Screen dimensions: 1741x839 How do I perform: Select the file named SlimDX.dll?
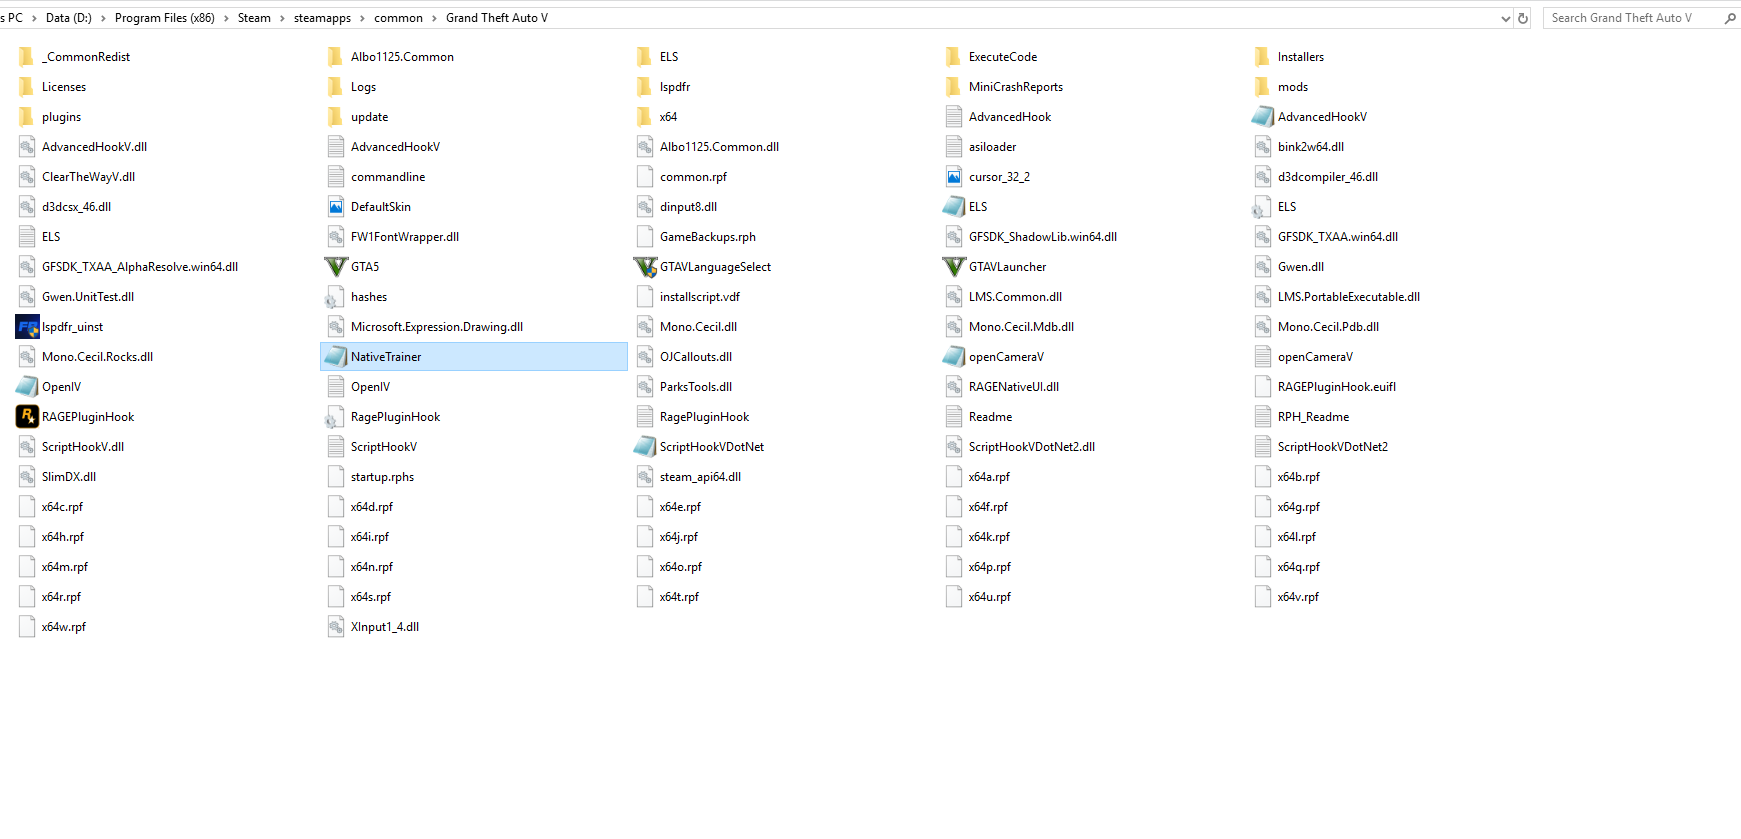(x=69, y=477)
